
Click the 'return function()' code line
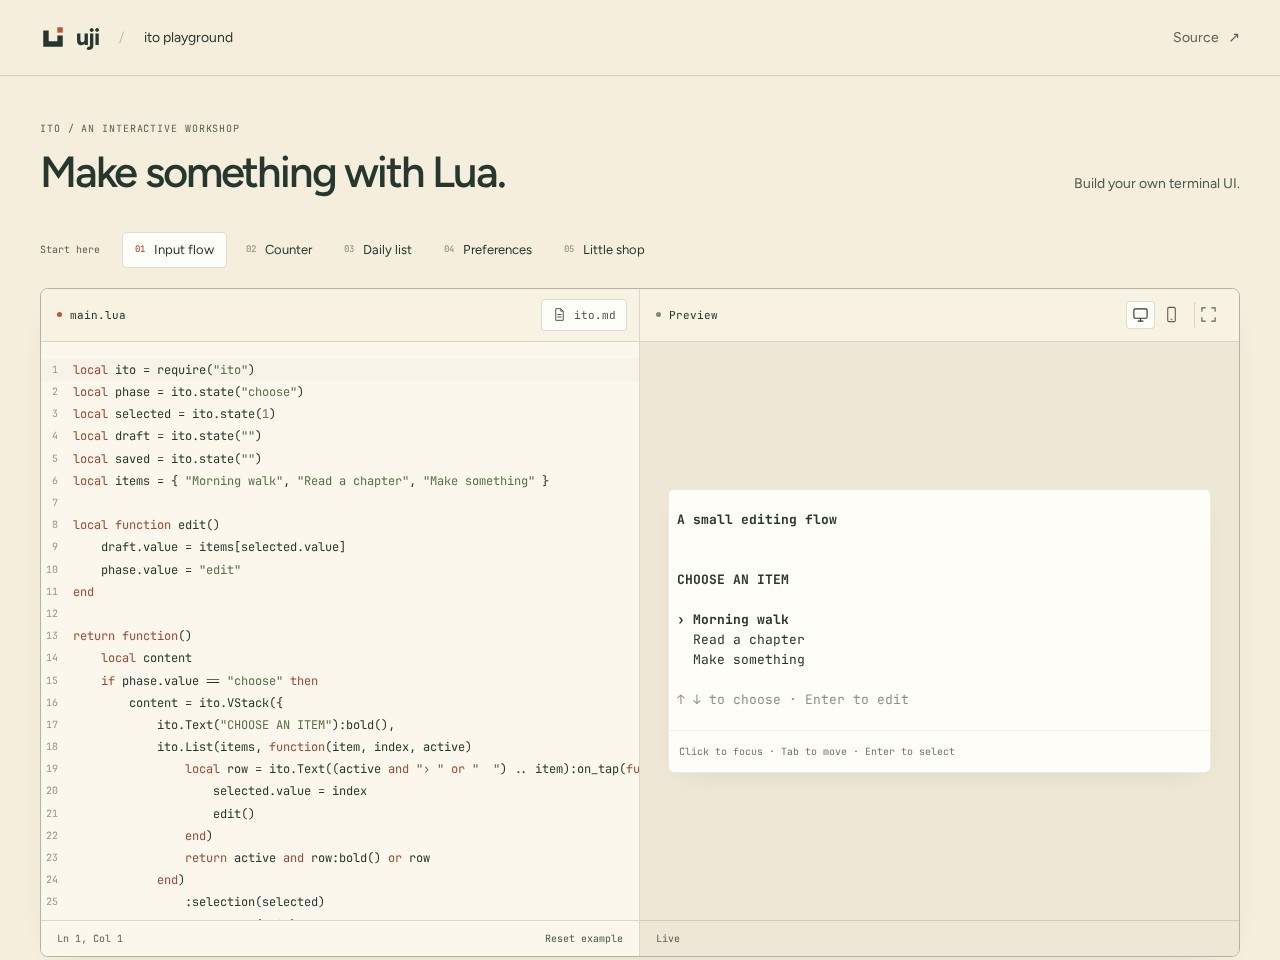coord(132,636)
